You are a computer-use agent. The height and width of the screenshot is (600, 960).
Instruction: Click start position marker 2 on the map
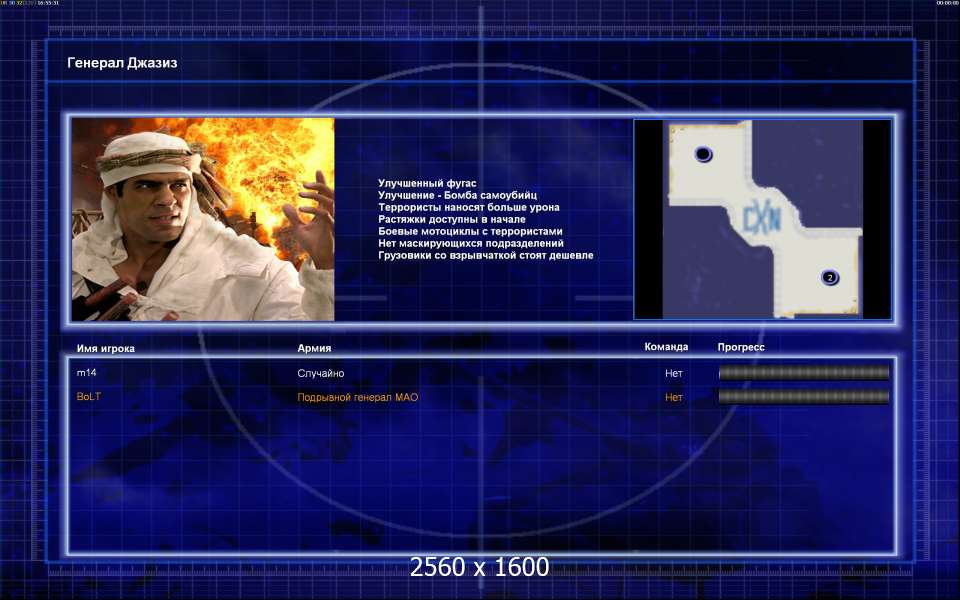pyautogui.click(x=828, y=277)
